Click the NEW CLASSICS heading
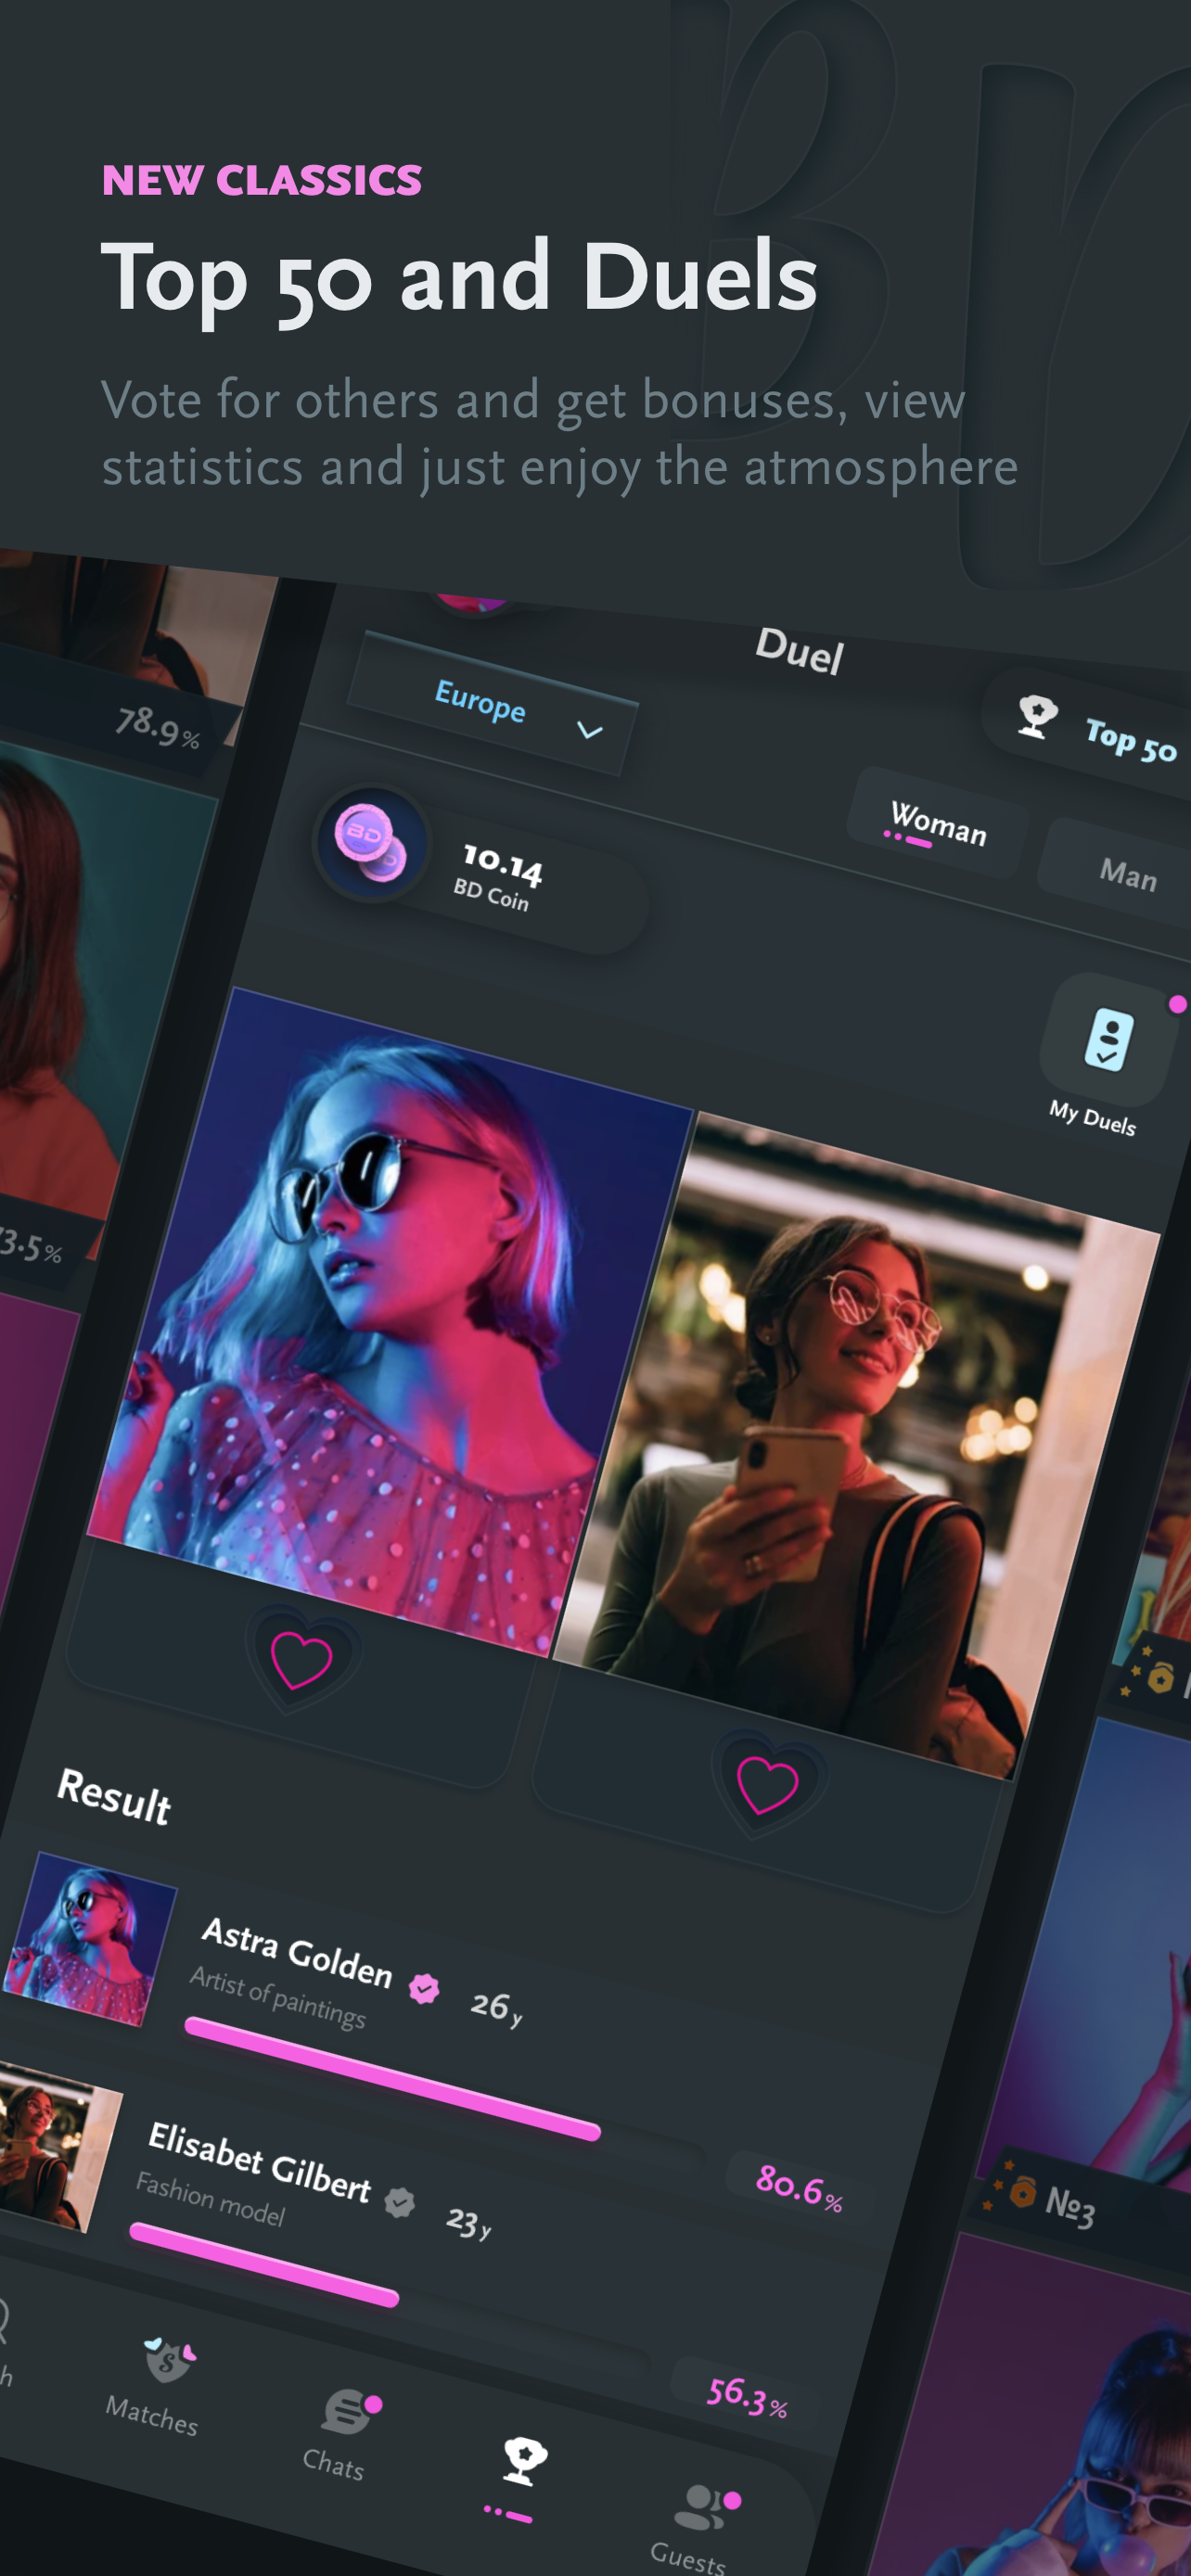Image resolution: width=1191 pixels, height=2576 pixels. (262, 181)
